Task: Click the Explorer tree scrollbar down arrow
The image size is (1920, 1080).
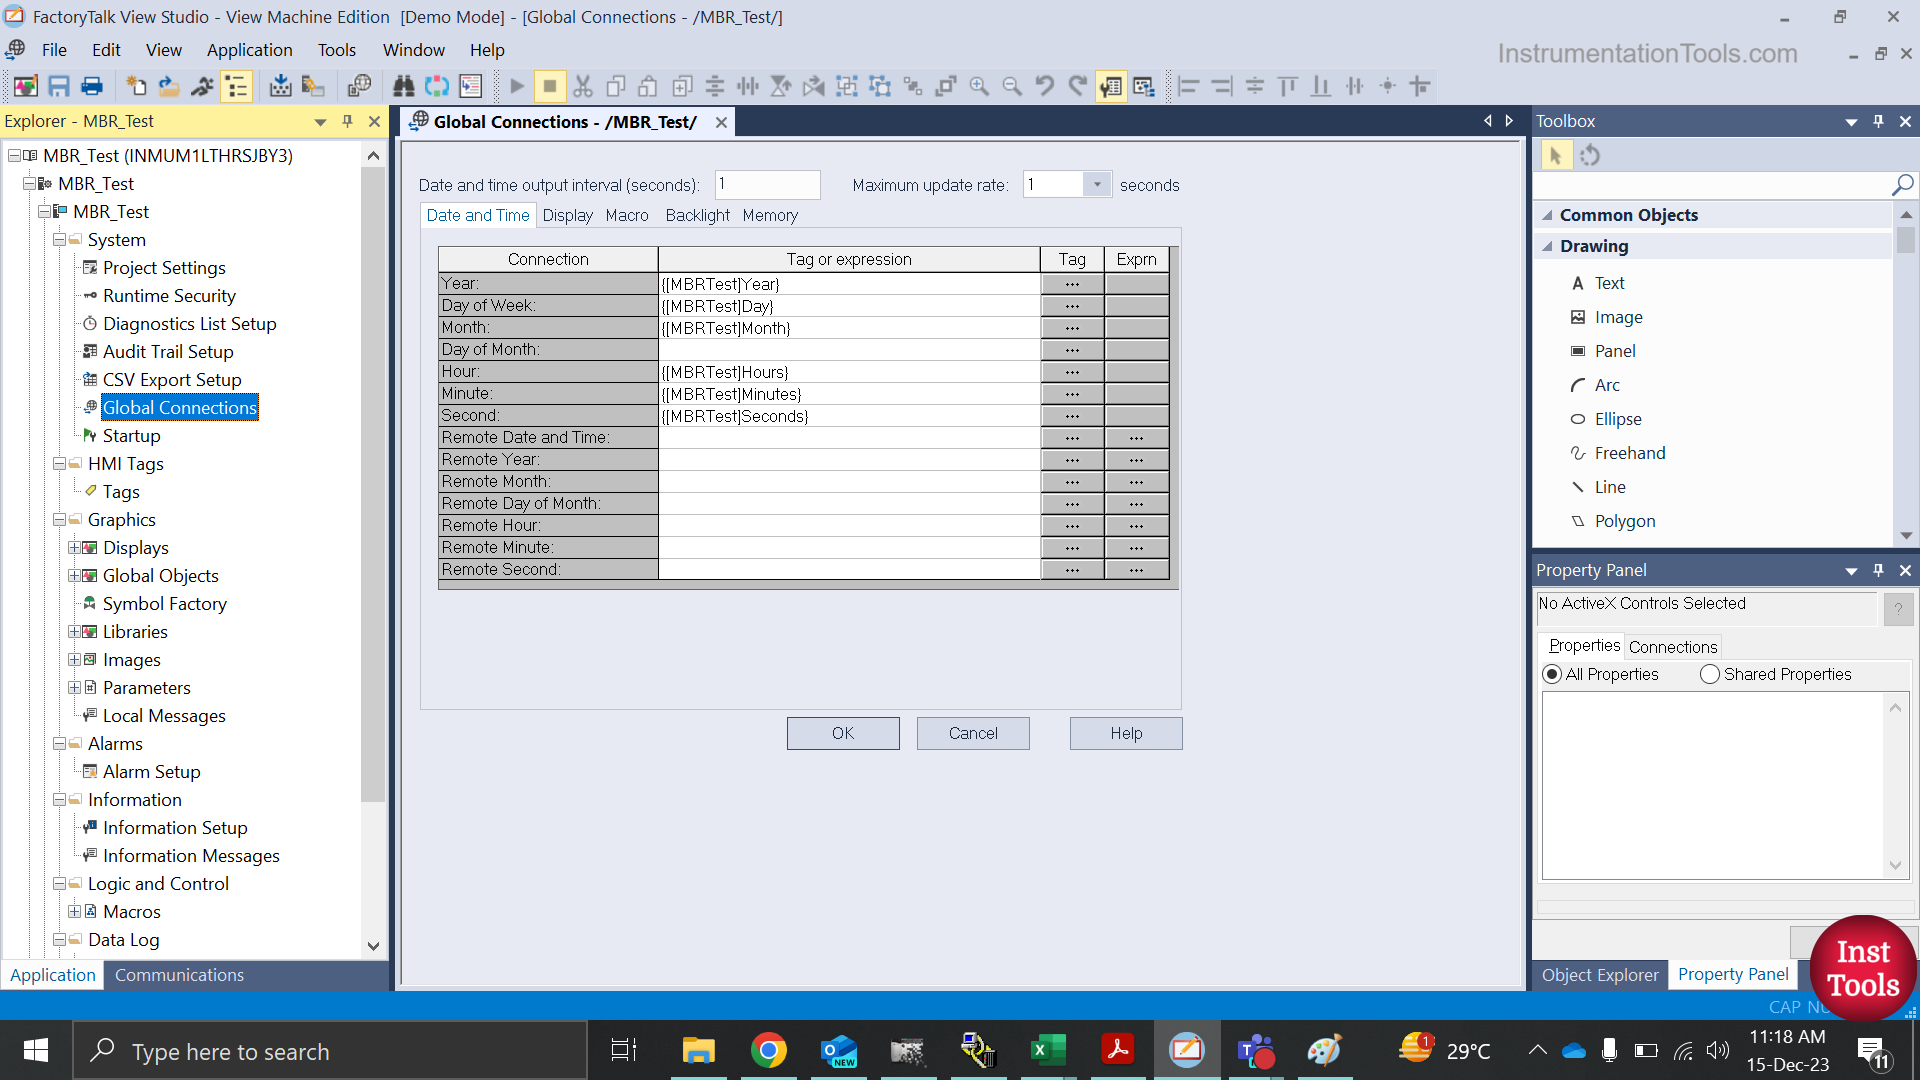Action: click(x=373, y=945)
